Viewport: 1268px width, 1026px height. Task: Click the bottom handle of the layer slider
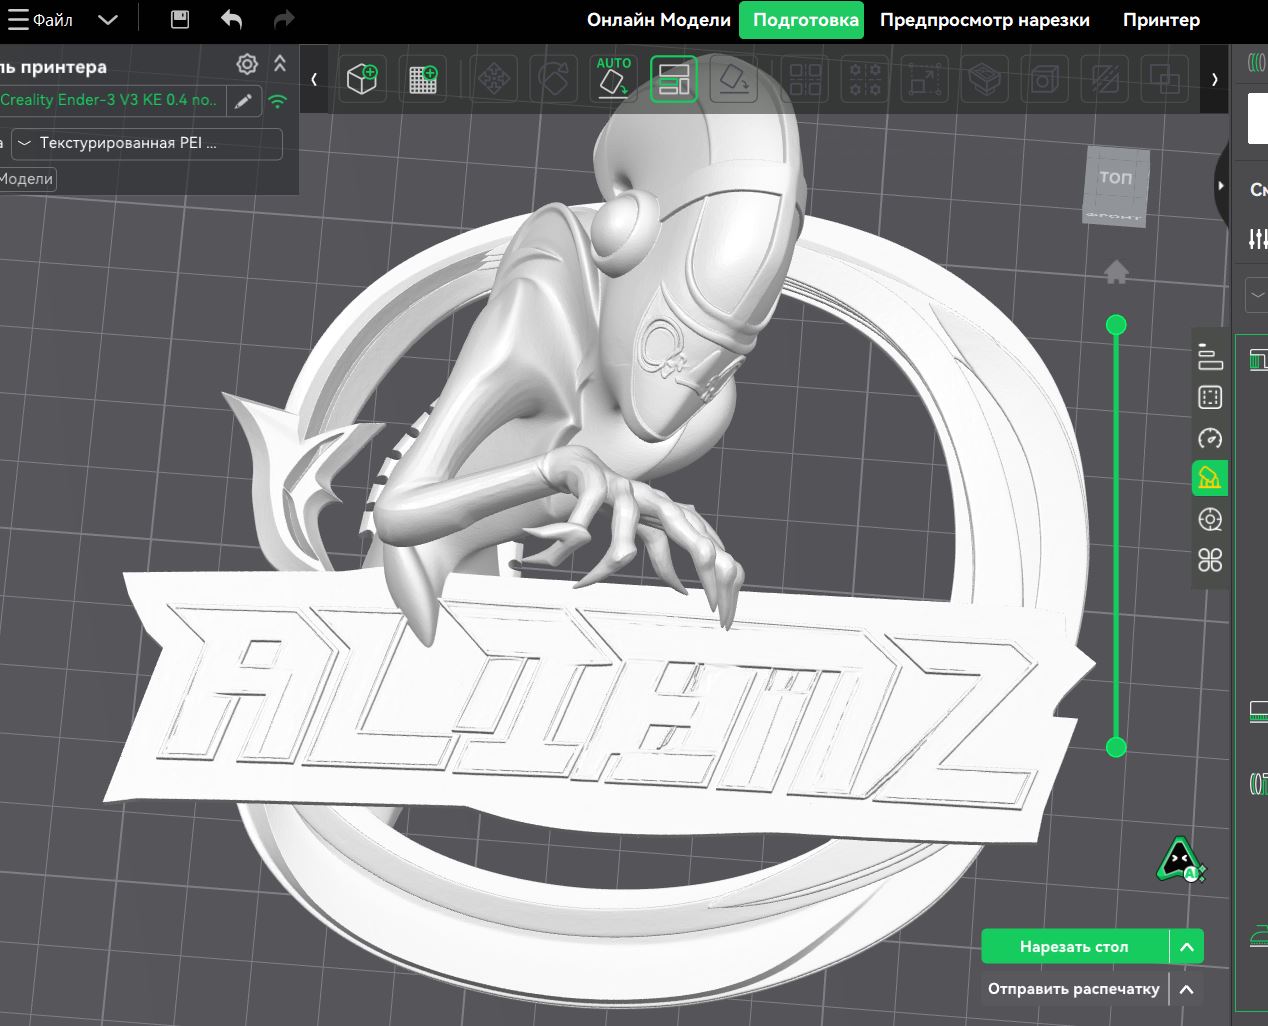pos(1117,746)
